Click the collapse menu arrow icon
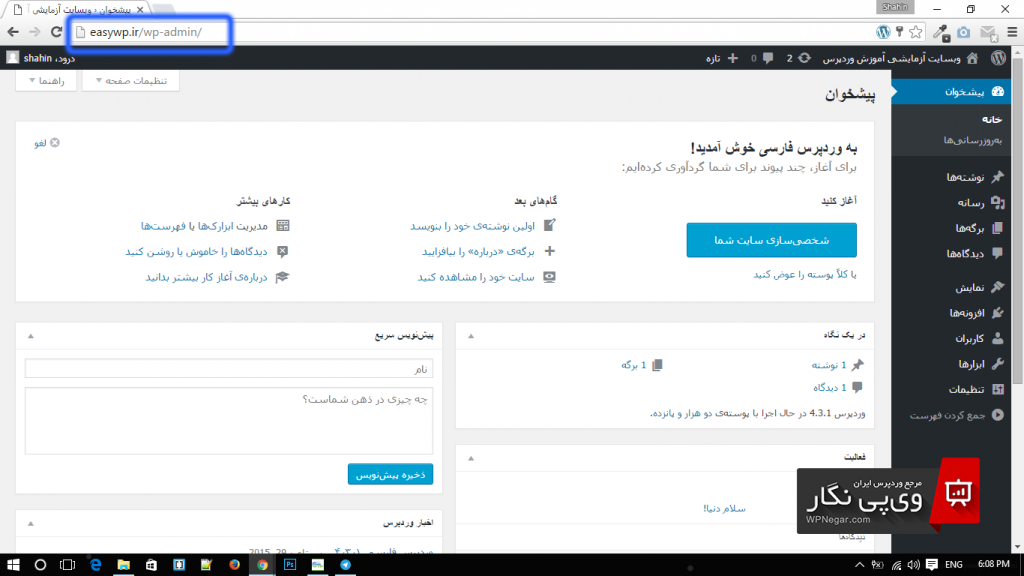The width and height of the screenshot is (1024, 576). (x=997, y=415)
